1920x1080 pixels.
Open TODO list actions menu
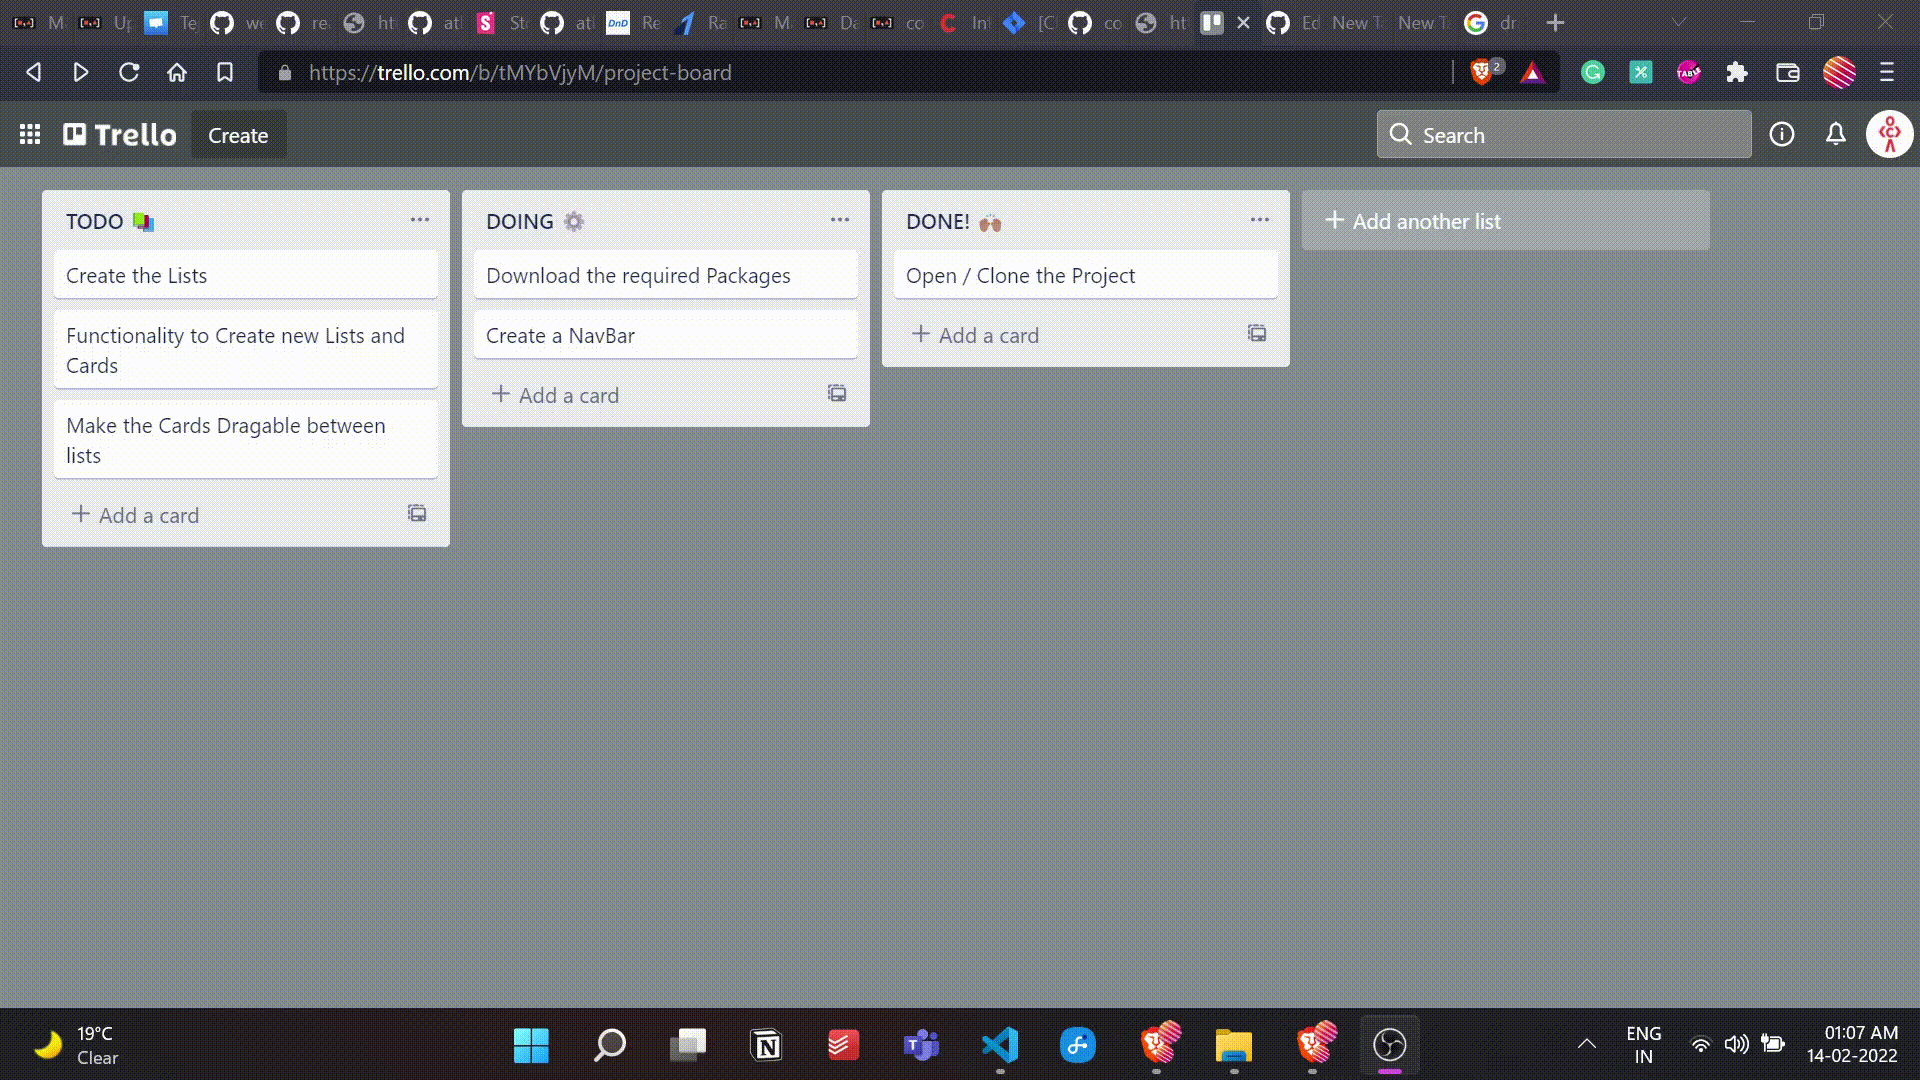pos(420,220)
